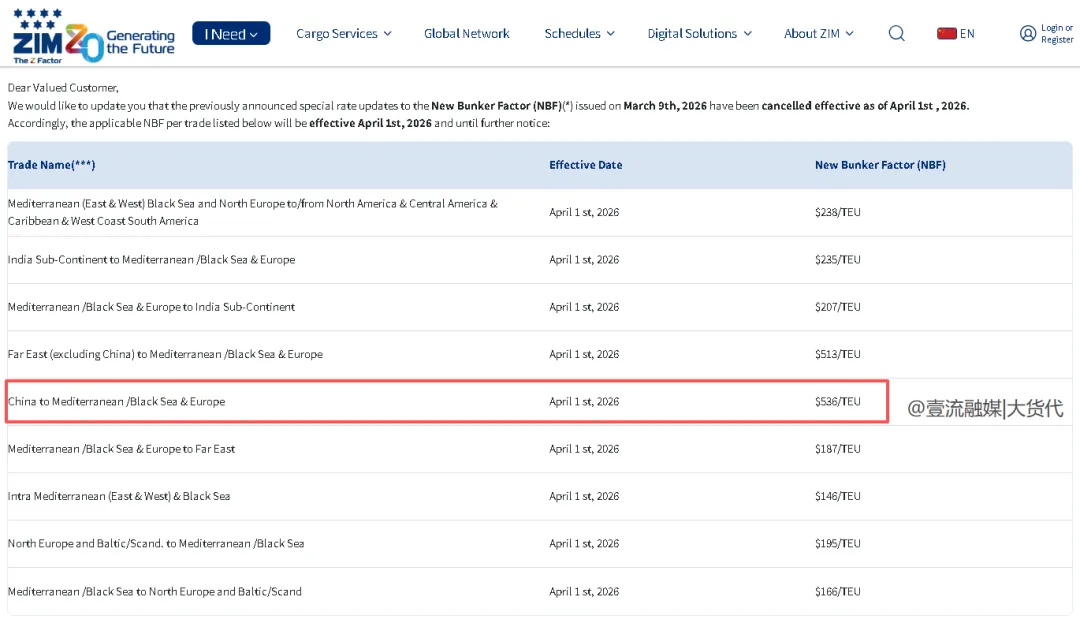
Task: Go to Global Network page
Action: [x=466, y=34]
